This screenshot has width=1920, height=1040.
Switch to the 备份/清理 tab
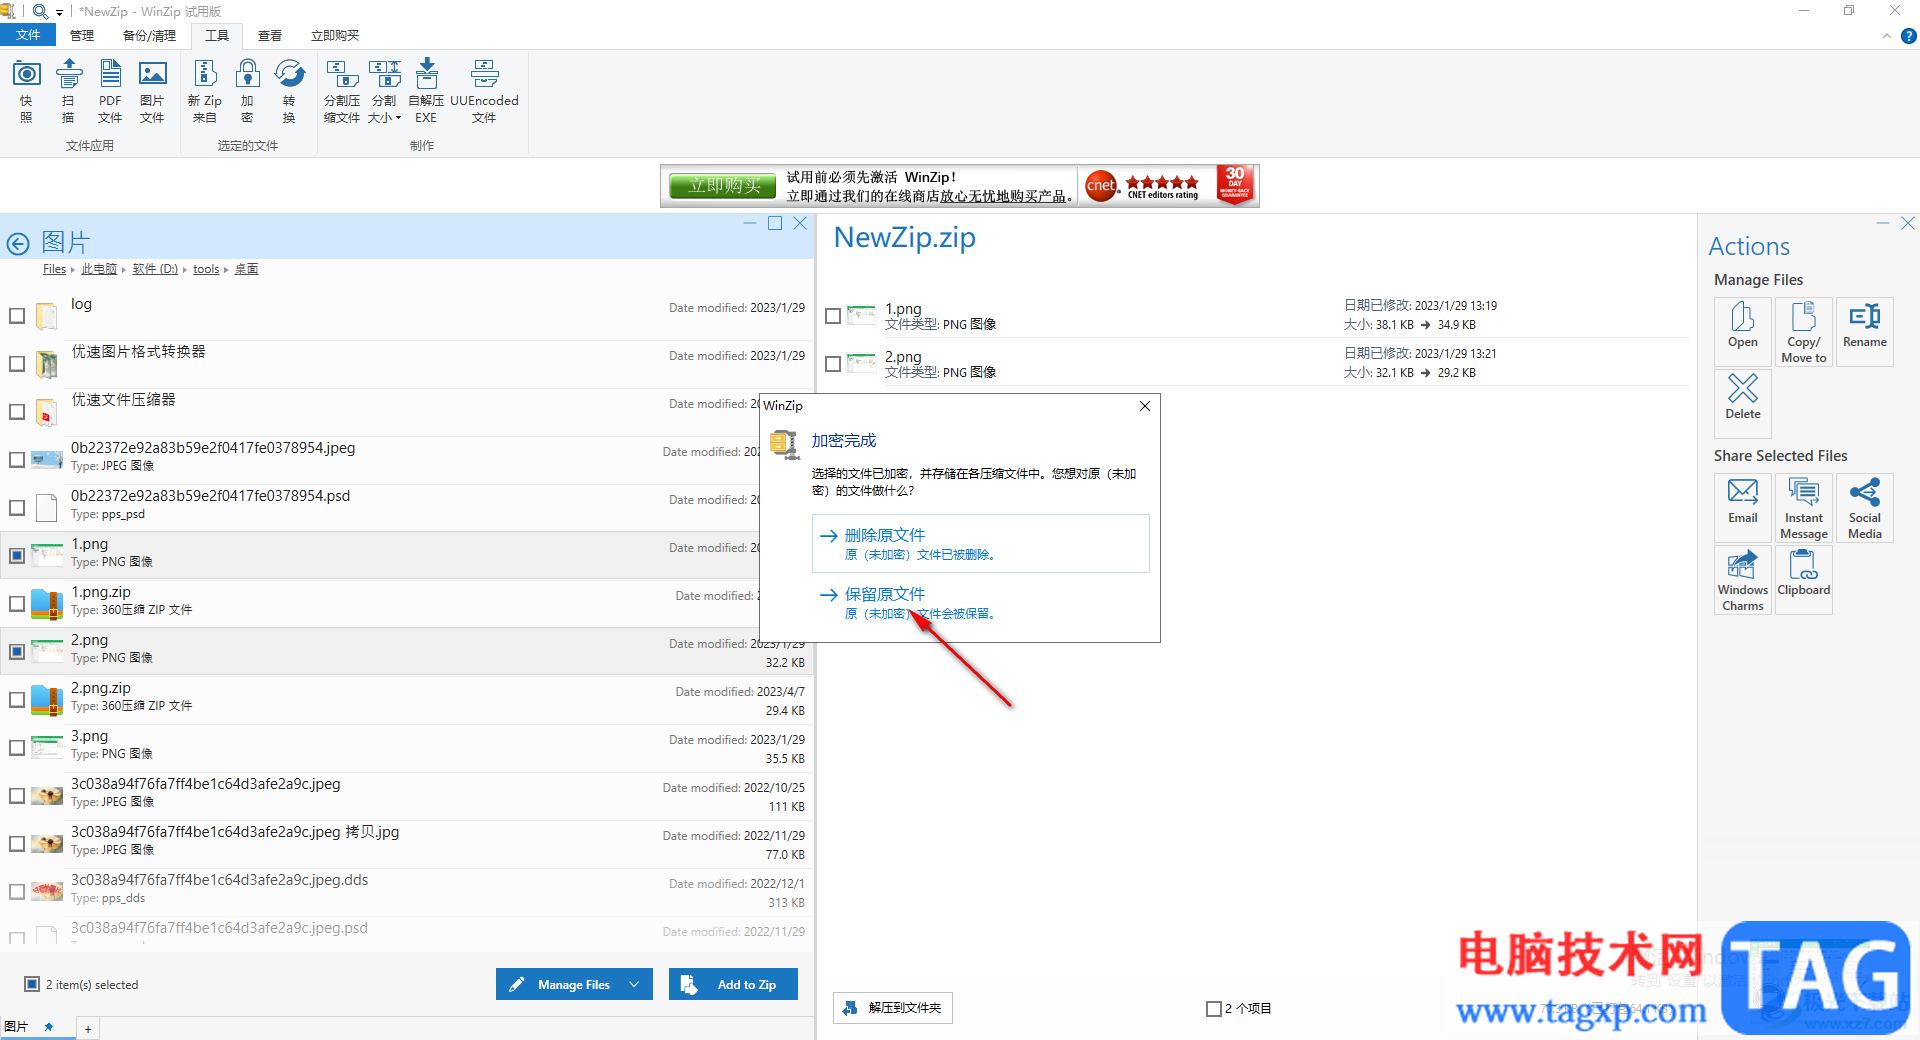coord(149,35)
